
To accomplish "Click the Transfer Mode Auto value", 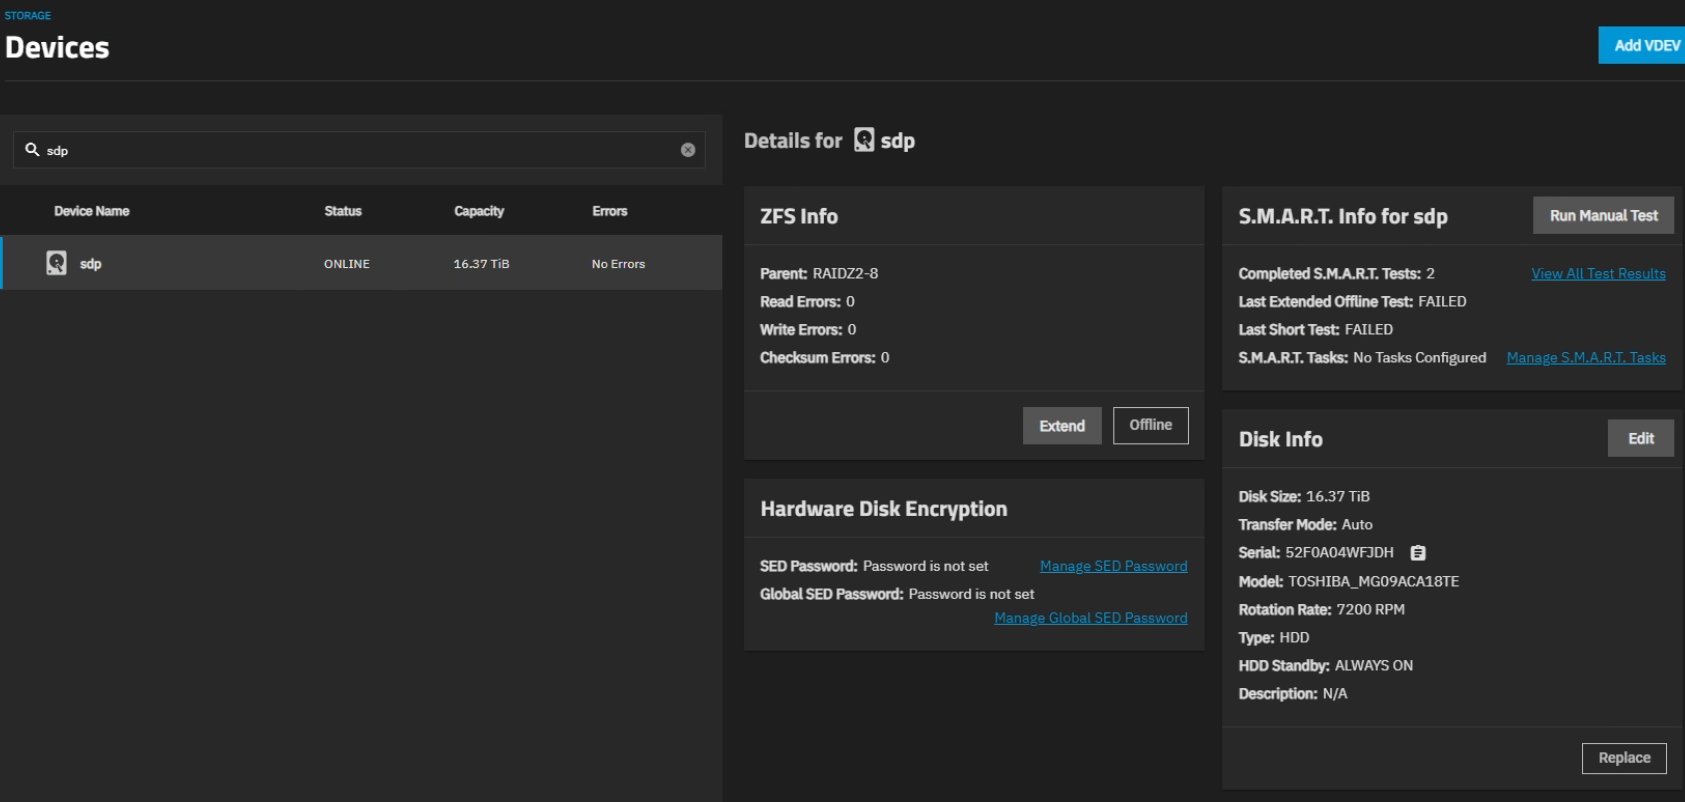I will point(1357,525).
